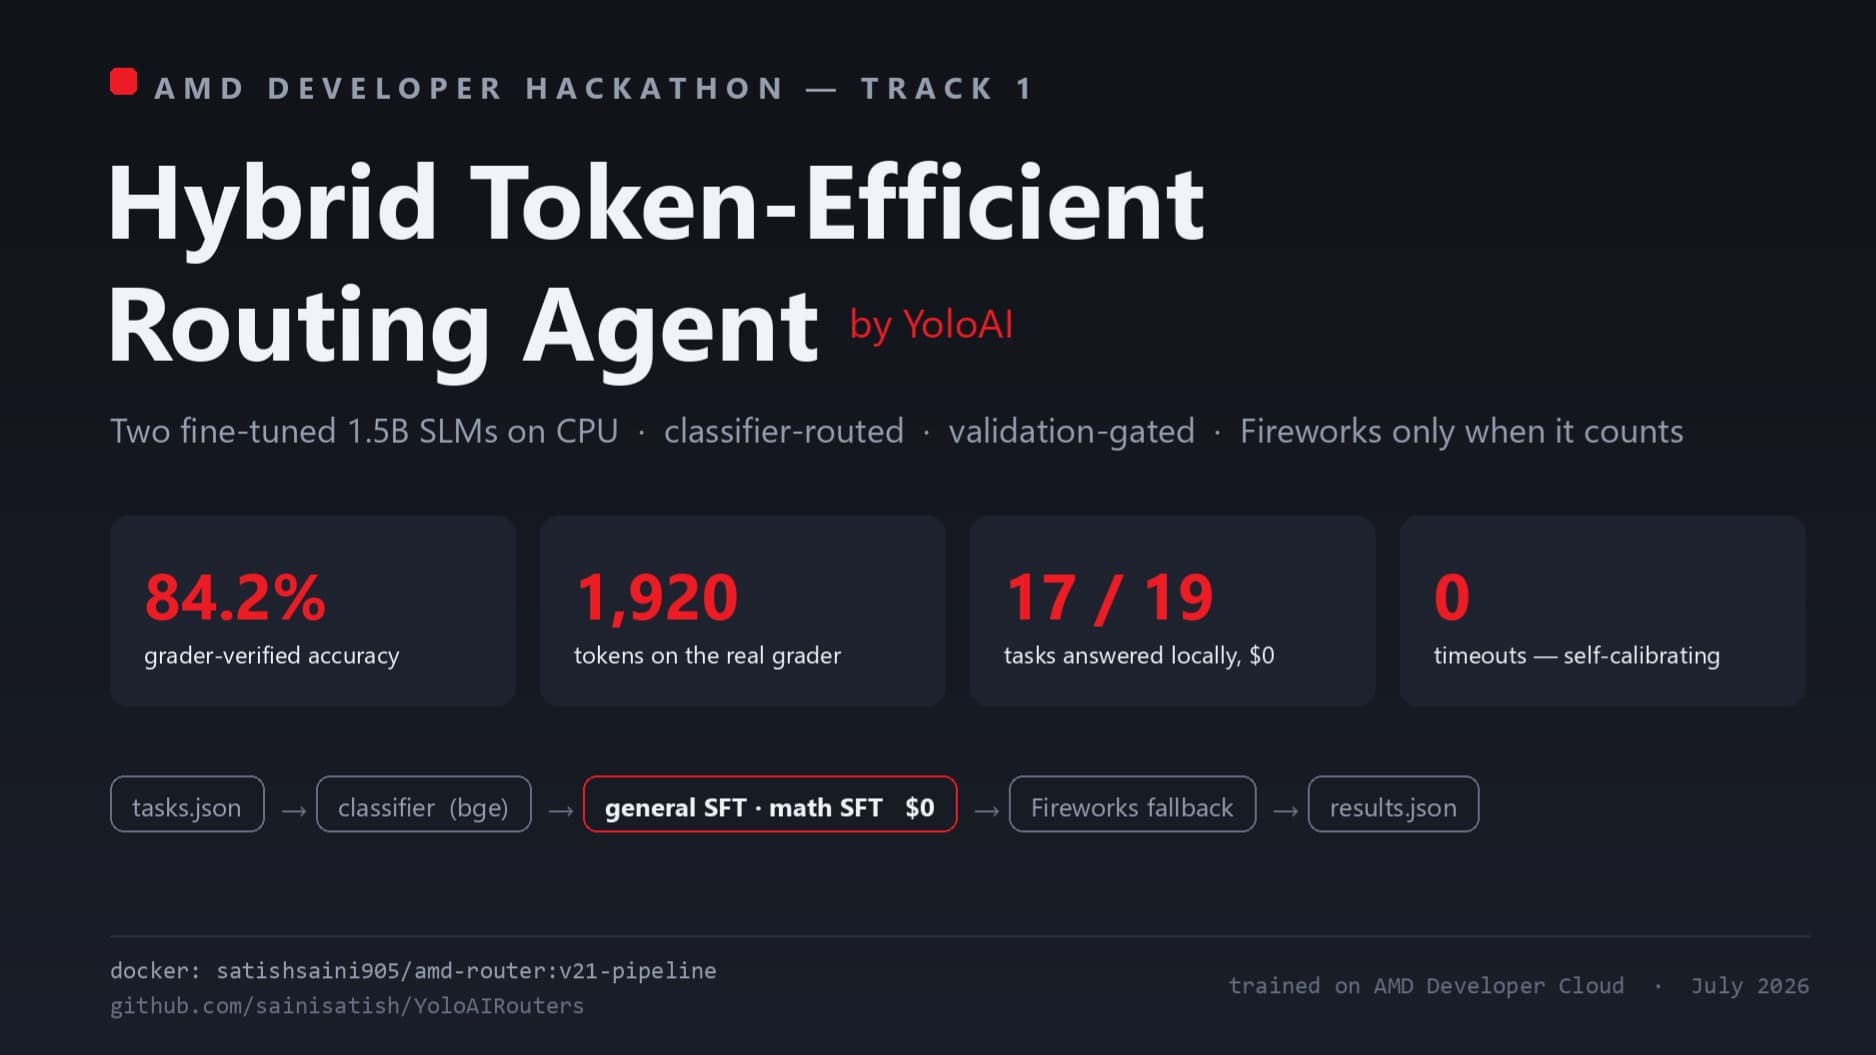Image resolution: width=1876 pixels, height=1055 pixels.
Task: Click the AMD Developer Hackathon Track 1 heading
Action: pos(594,88)
